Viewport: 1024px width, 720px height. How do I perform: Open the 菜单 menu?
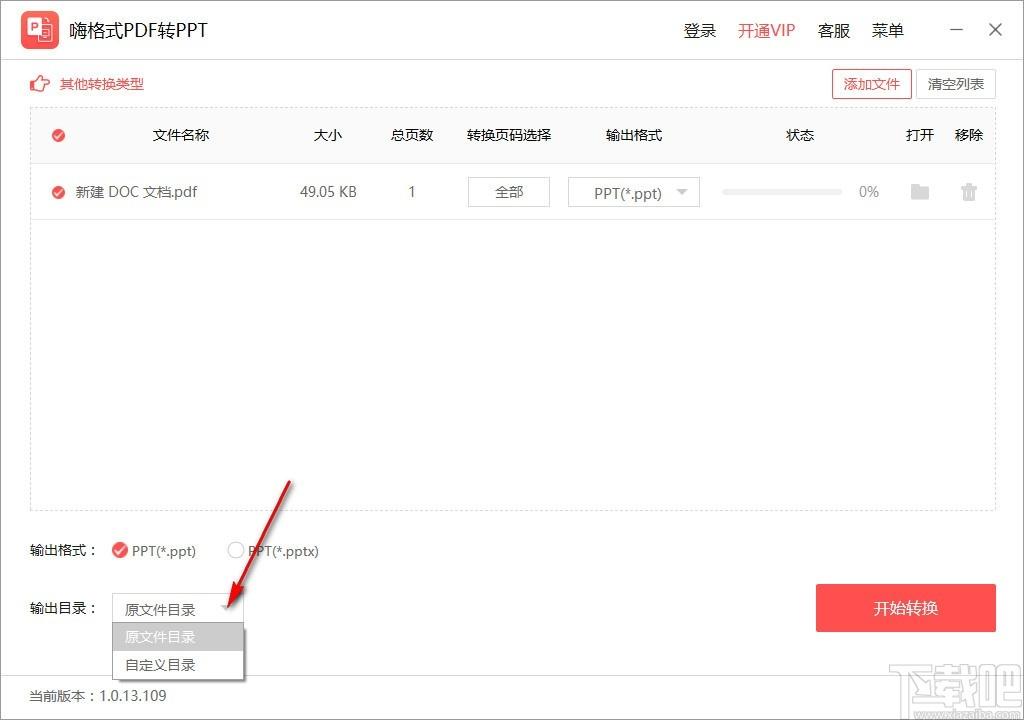click(888, 31)
